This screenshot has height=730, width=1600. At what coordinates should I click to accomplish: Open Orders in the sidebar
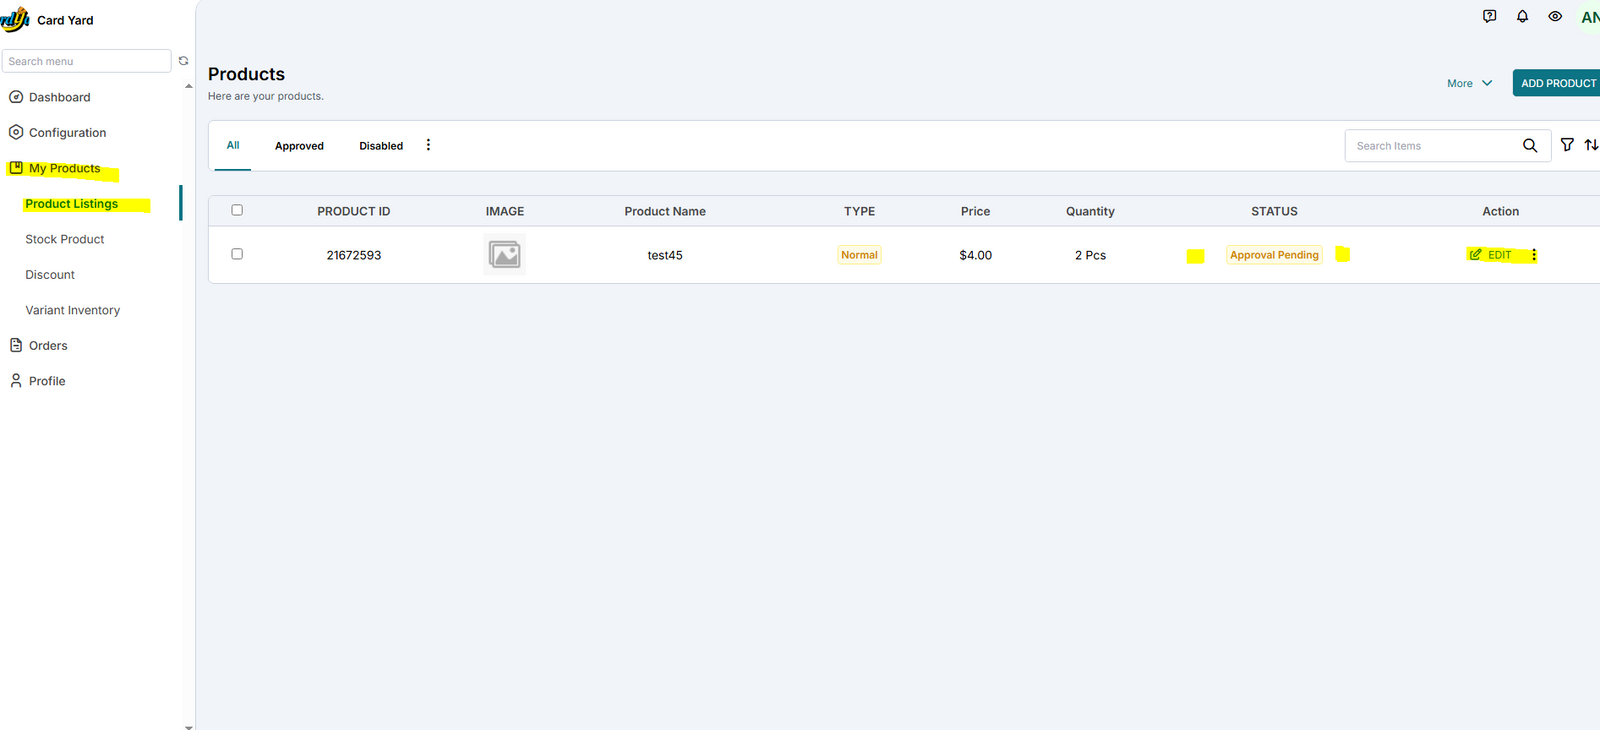(x=48, y=346)
